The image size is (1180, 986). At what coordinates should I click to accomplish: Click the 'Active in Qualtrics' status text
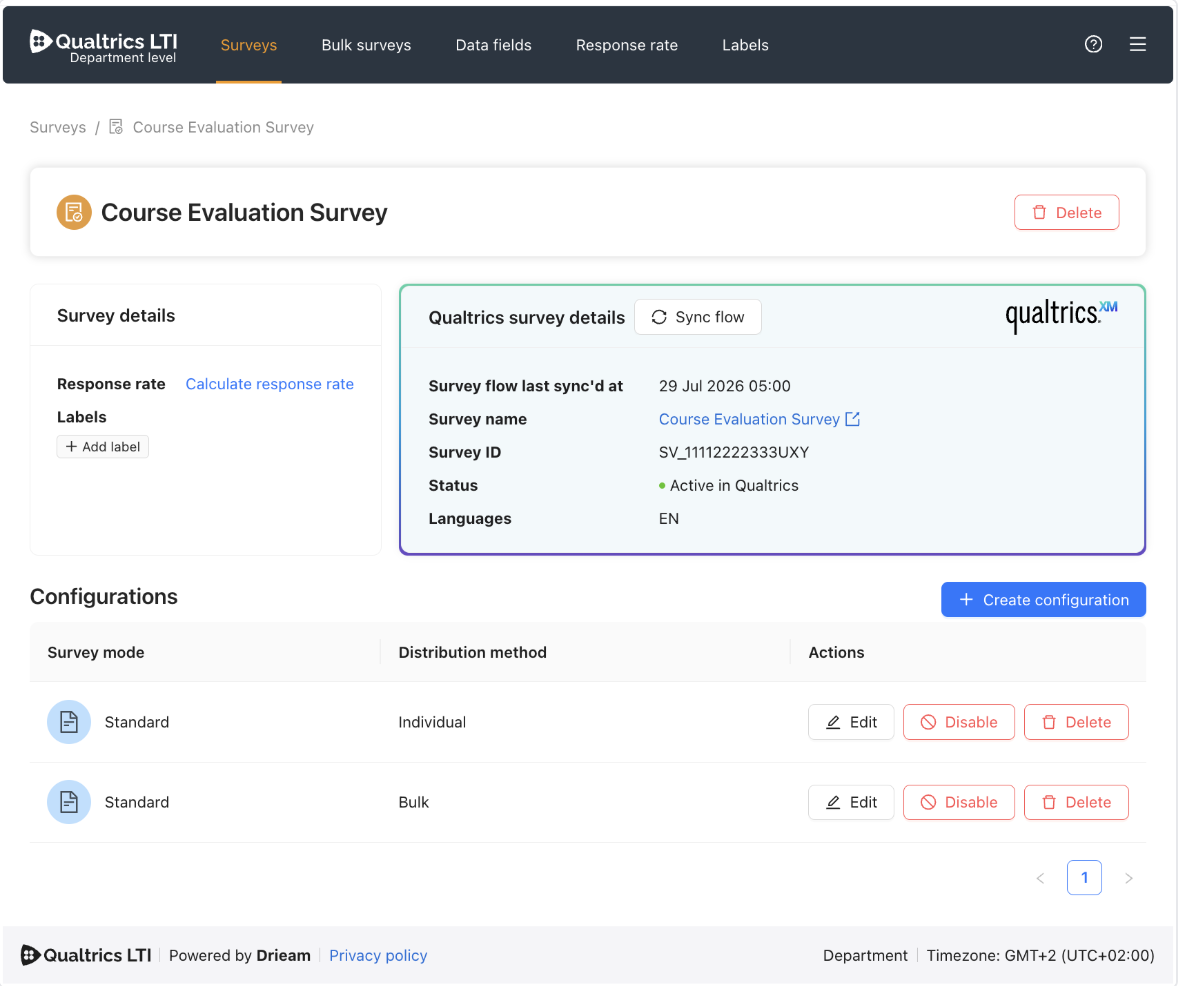pos(734,485)
